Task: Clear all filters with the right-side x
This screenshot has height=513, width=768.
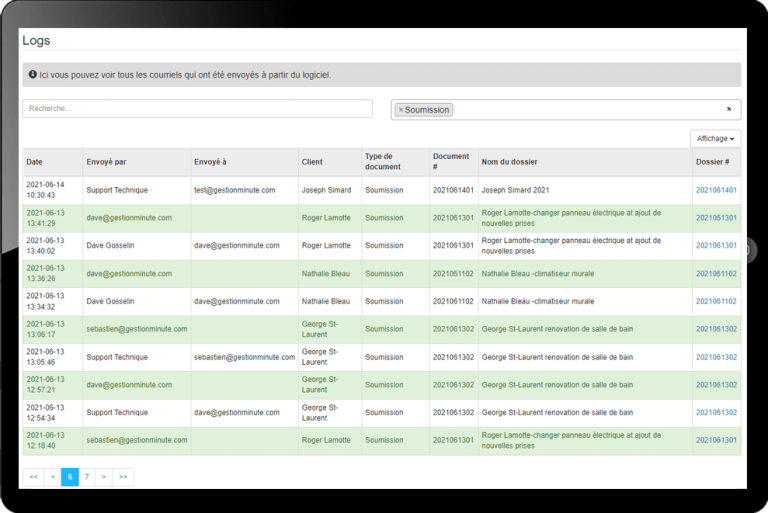Action: point(729,109)
